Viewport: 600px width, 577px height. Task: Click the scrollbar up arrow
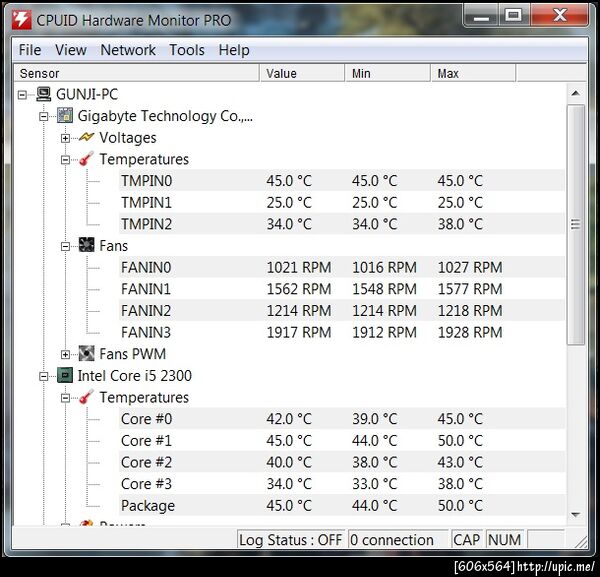576,93
